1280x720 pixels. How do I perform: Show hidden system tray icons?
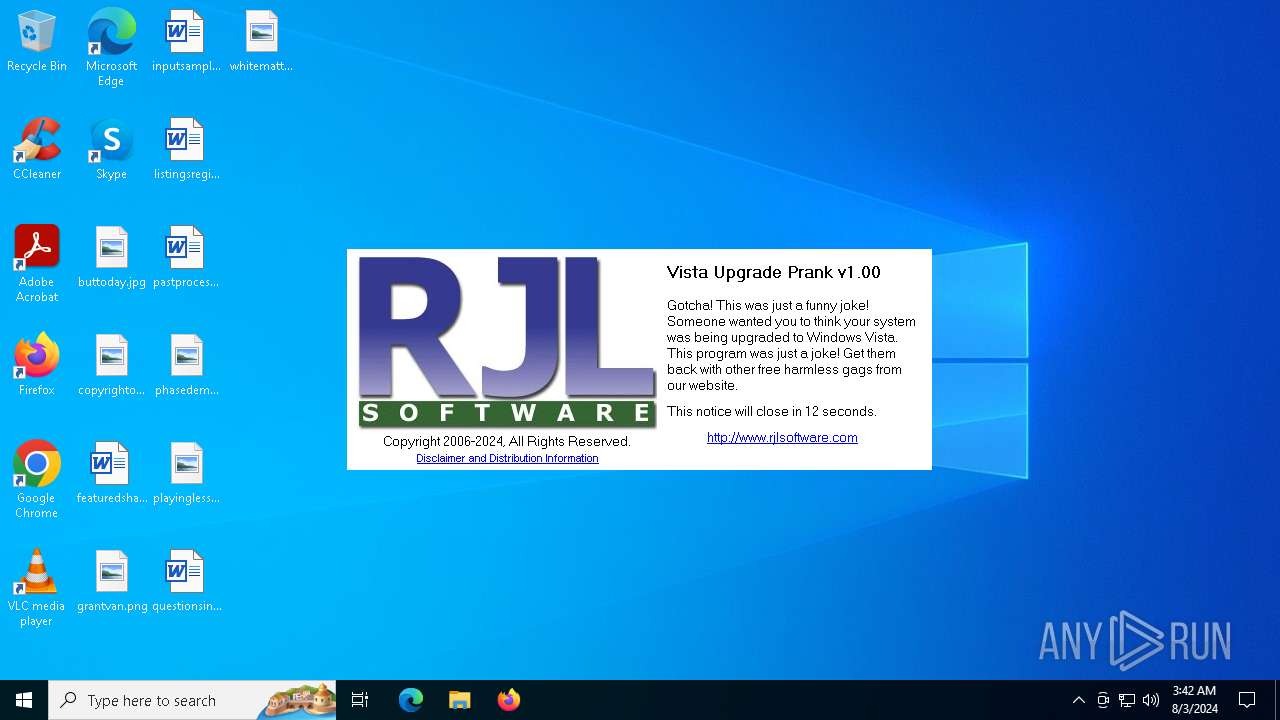click(x=1078, y=700)
